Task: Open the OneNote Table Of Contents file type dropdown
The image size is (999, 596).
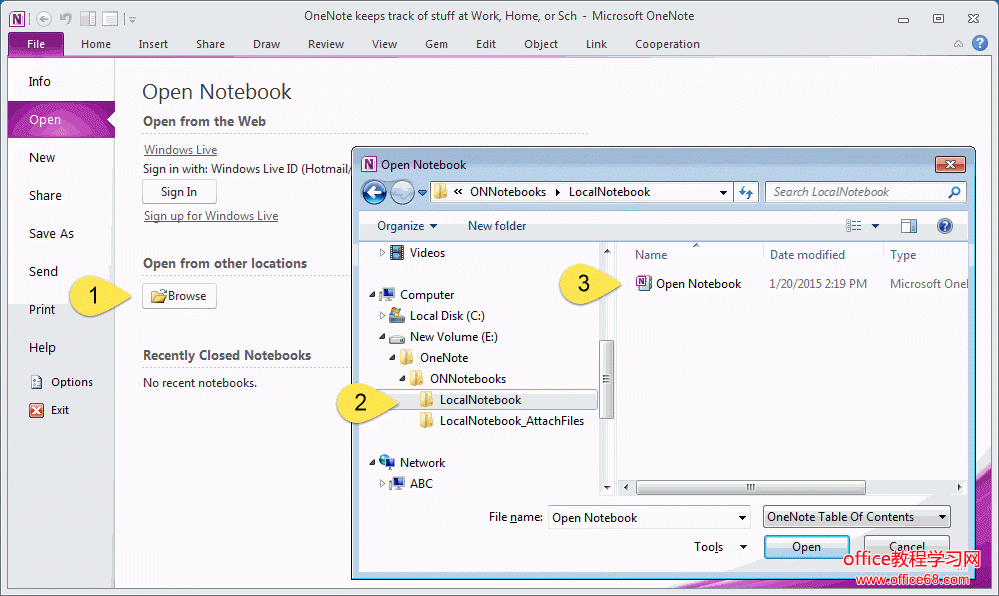Action: [x=856, y=517]
